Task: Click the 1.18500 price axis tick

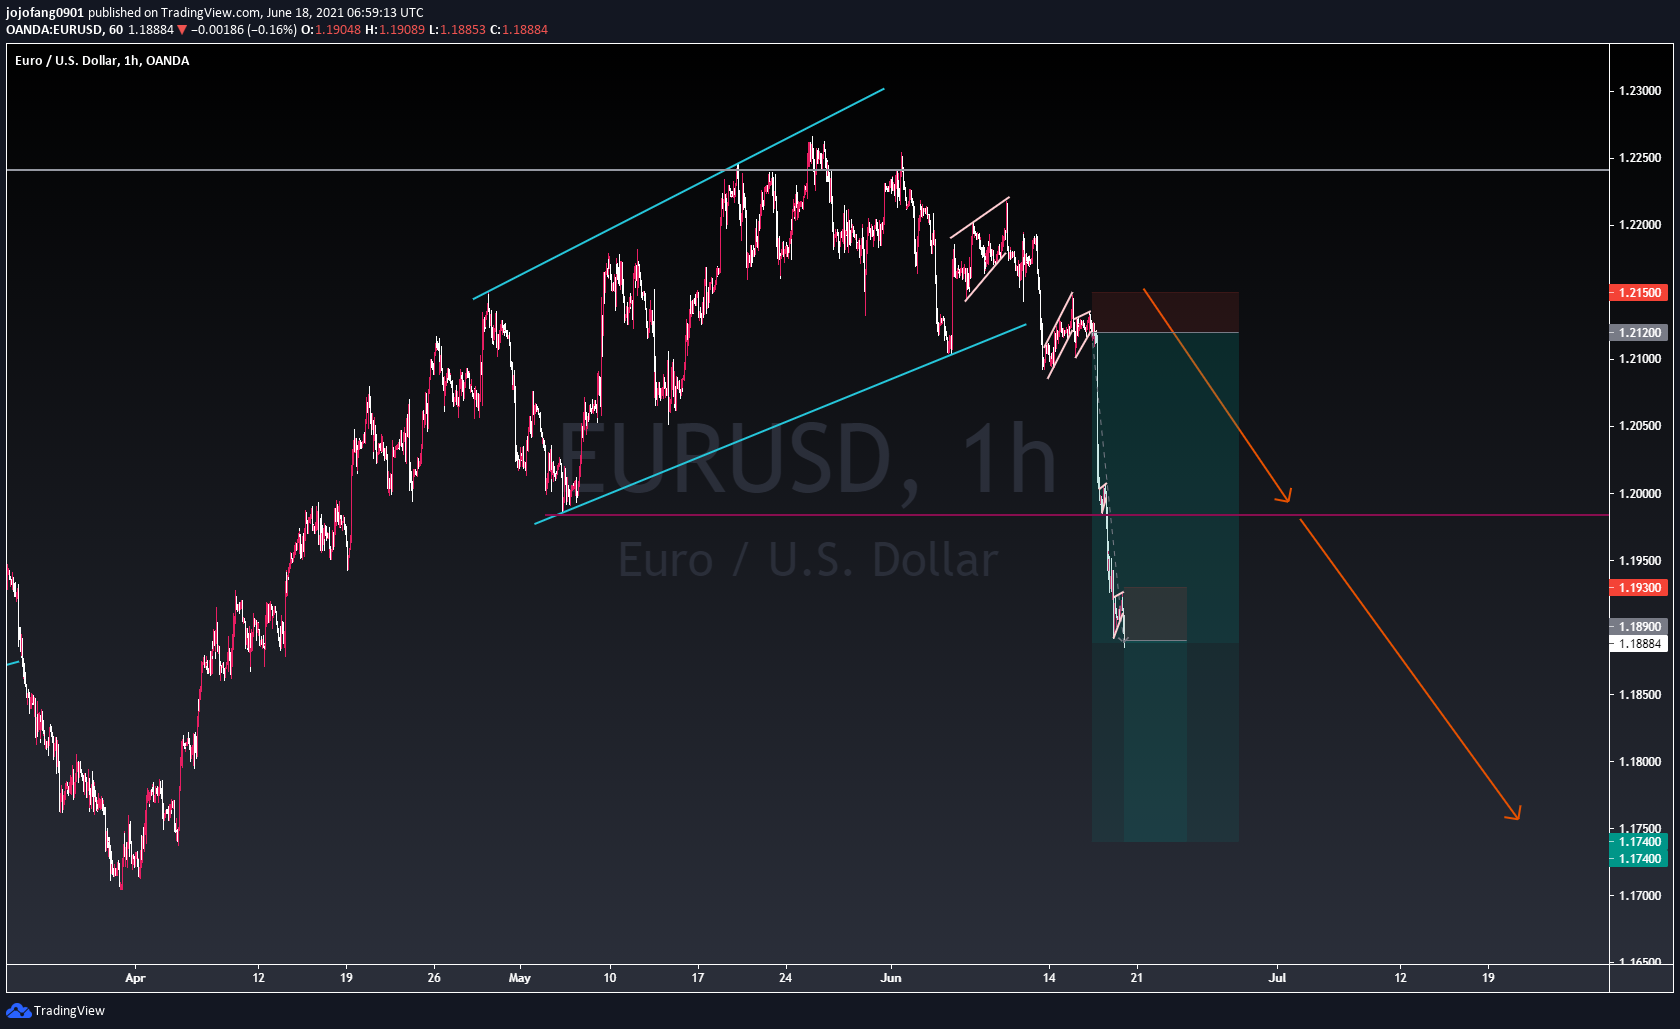Action: (x=1640, y=695)
